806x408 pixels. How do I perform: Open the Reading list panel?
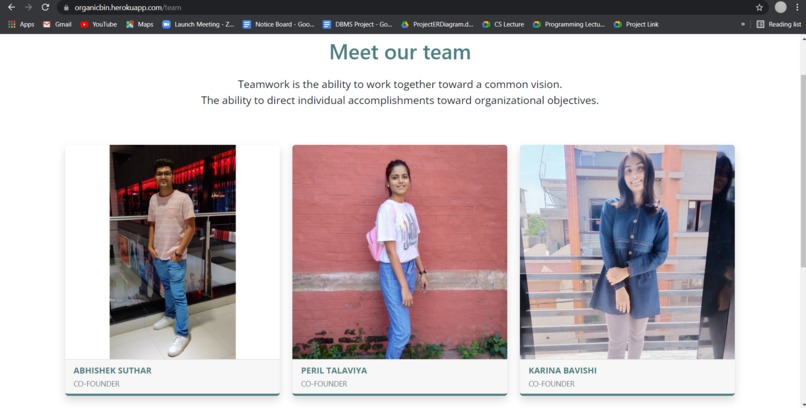[x=779, y=24]
